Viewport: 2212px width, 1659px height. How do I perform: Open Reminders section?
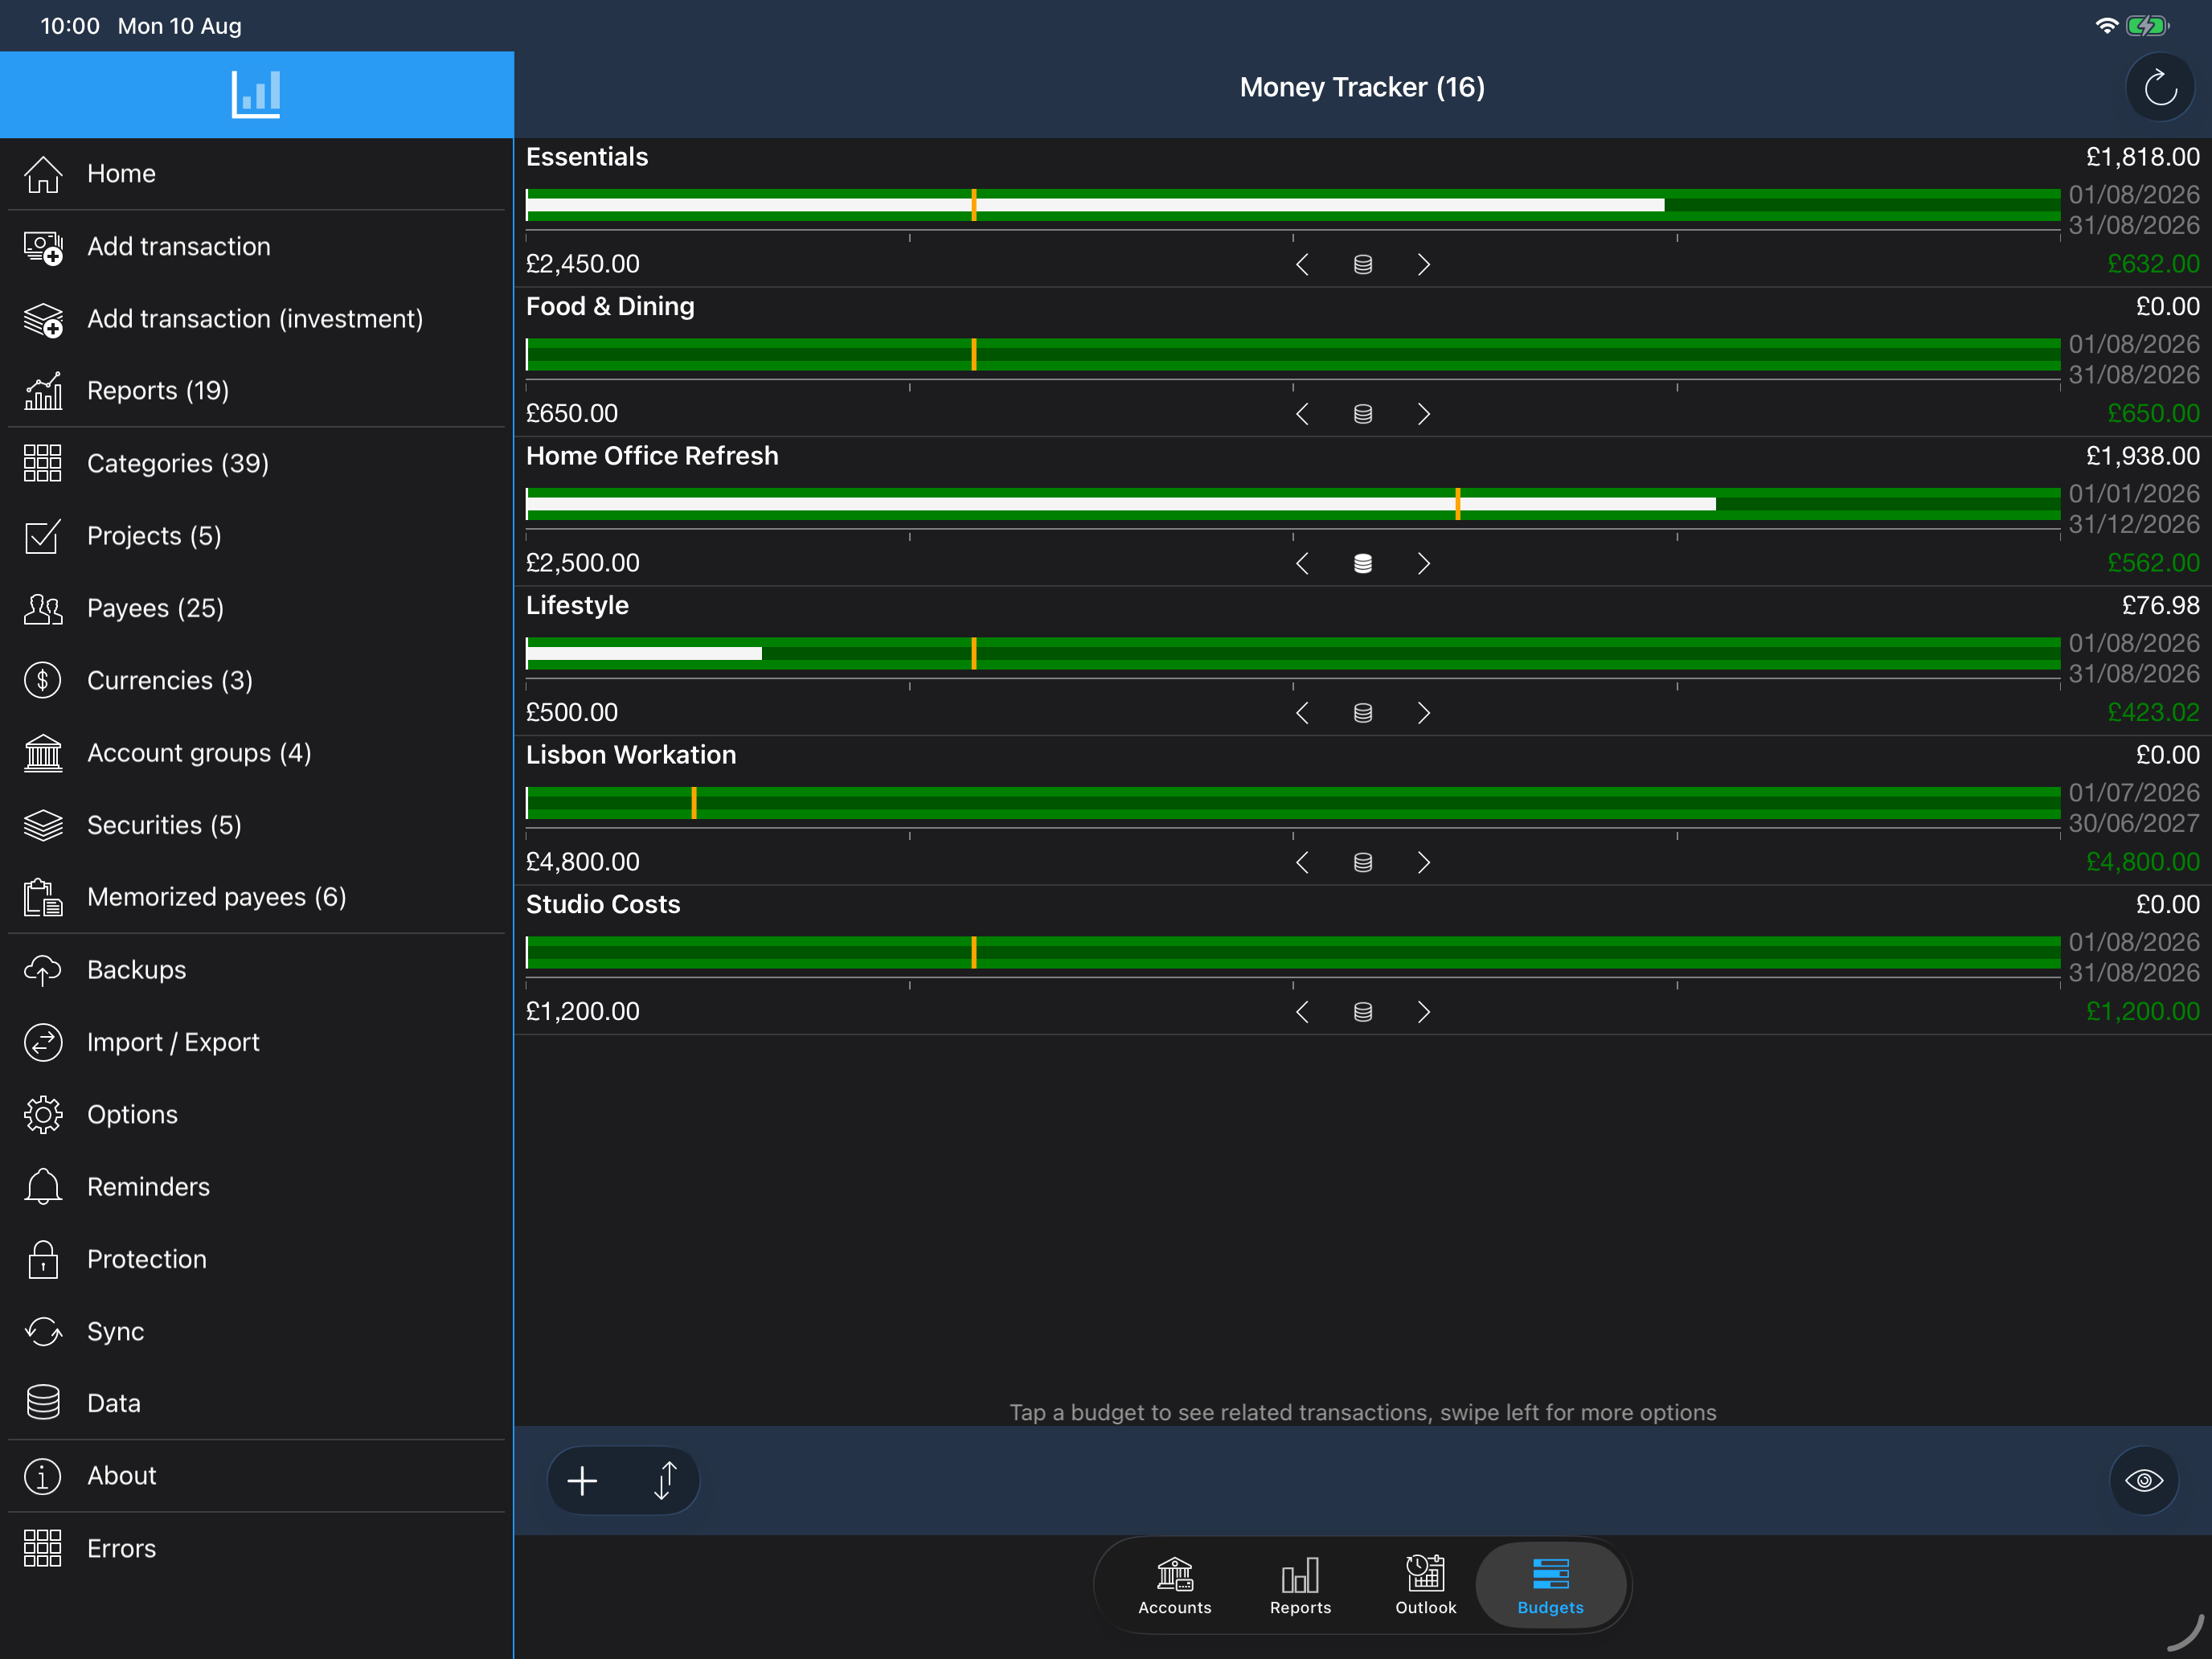point(256,1186)
